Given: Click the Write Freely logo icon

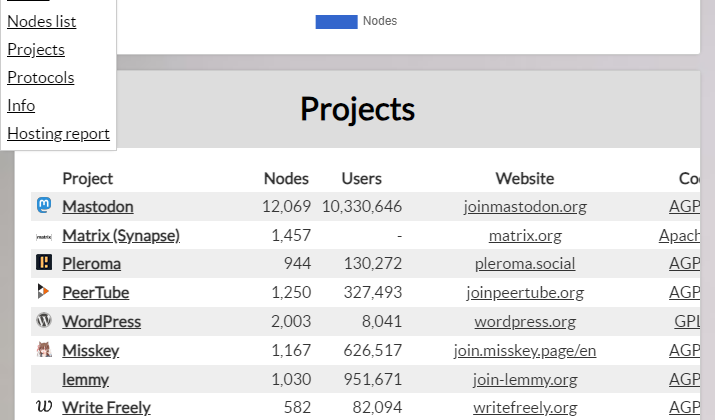Looking at the screenshot, I should [44, 406].
